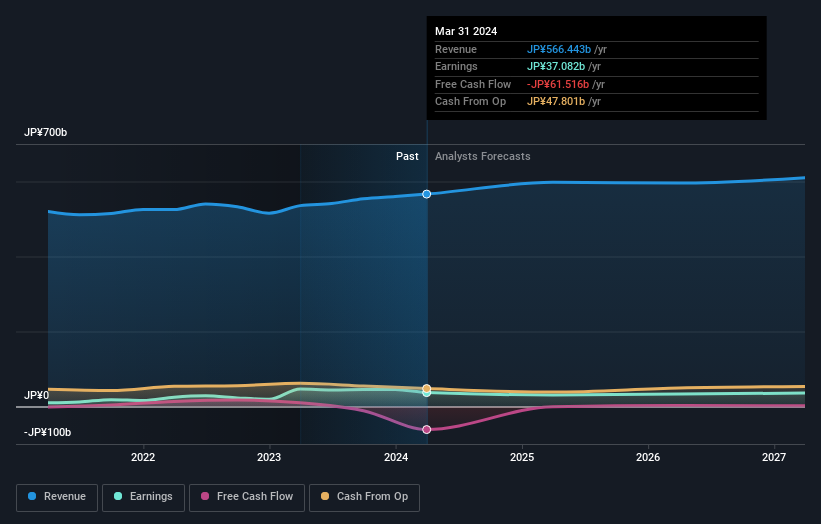
Task: Click the Cash From Op tooltip row label
Action: (470, 102)
